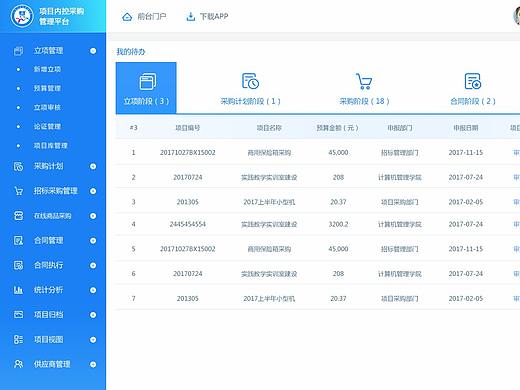The width and height of the screenshot is (520, 390).
Task: Click 20171027BX15002 in row 1
Action: [188, 152]
